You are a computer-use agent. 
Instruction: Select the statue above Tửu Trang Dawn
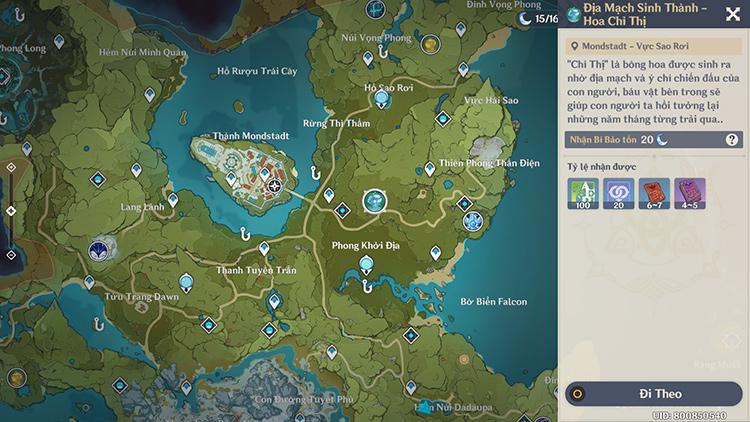(186, 282)
